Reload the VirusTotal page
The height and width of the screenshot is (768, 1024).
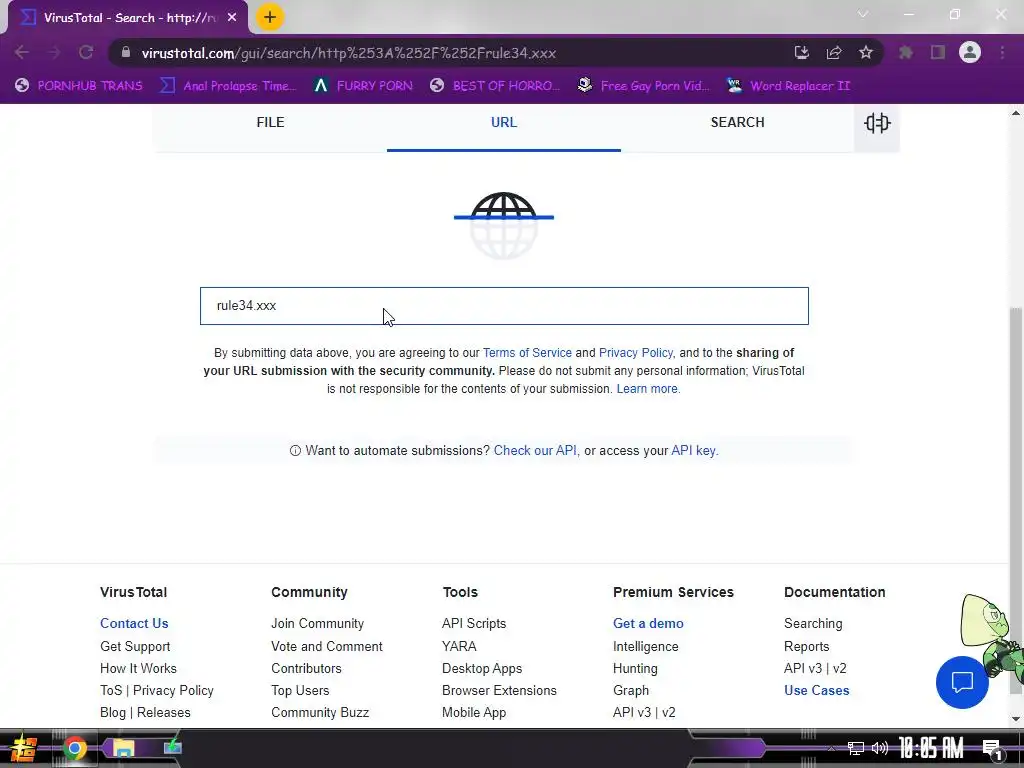tap(86, 52)
